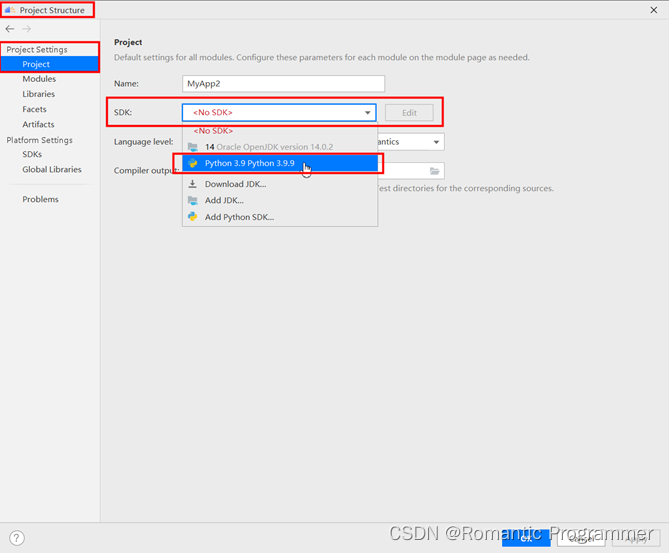Choose Download JDK... from the list
The width and height of the screenshot is (669, 553).
pyautogui.click(x=280, y=184)
